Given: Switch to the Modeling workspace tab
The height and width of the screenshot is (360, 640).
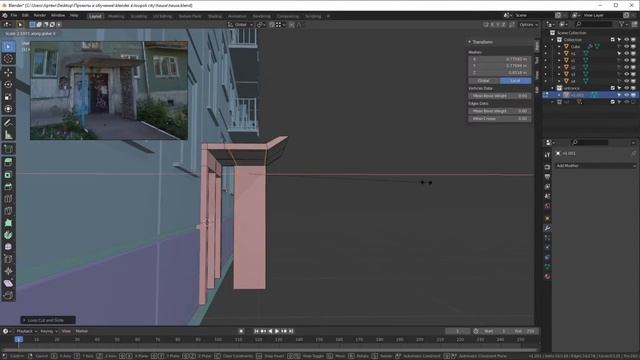Looking at the screenshot, I should click(x=116, y=16).
